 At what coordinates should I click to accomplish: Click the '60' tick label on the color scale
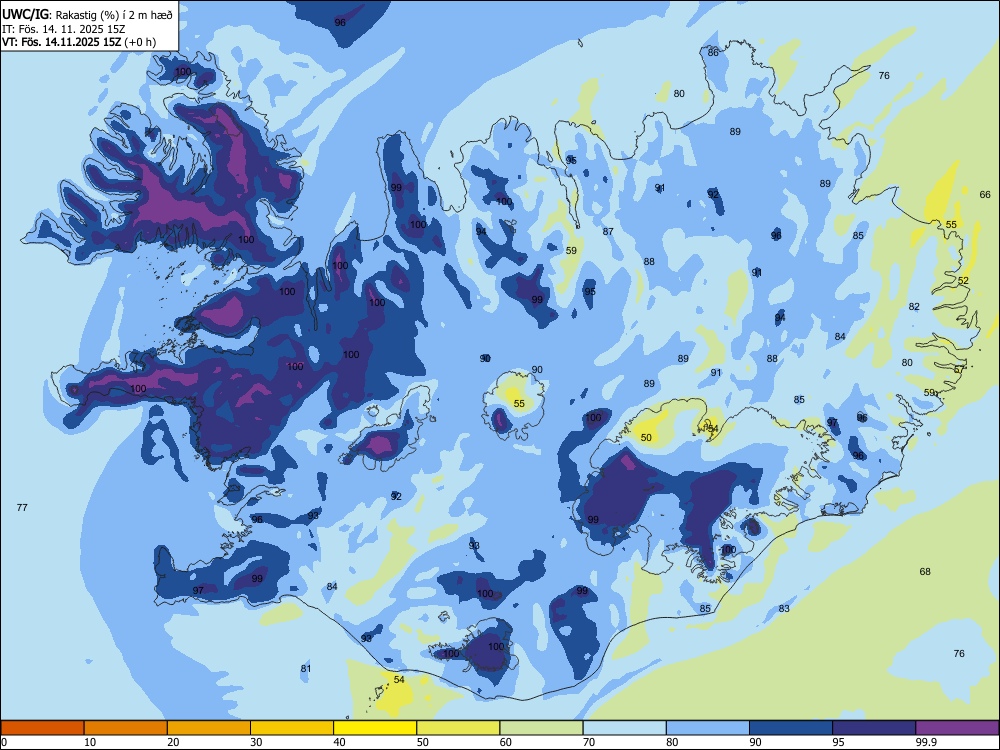[x=506, y=742]
